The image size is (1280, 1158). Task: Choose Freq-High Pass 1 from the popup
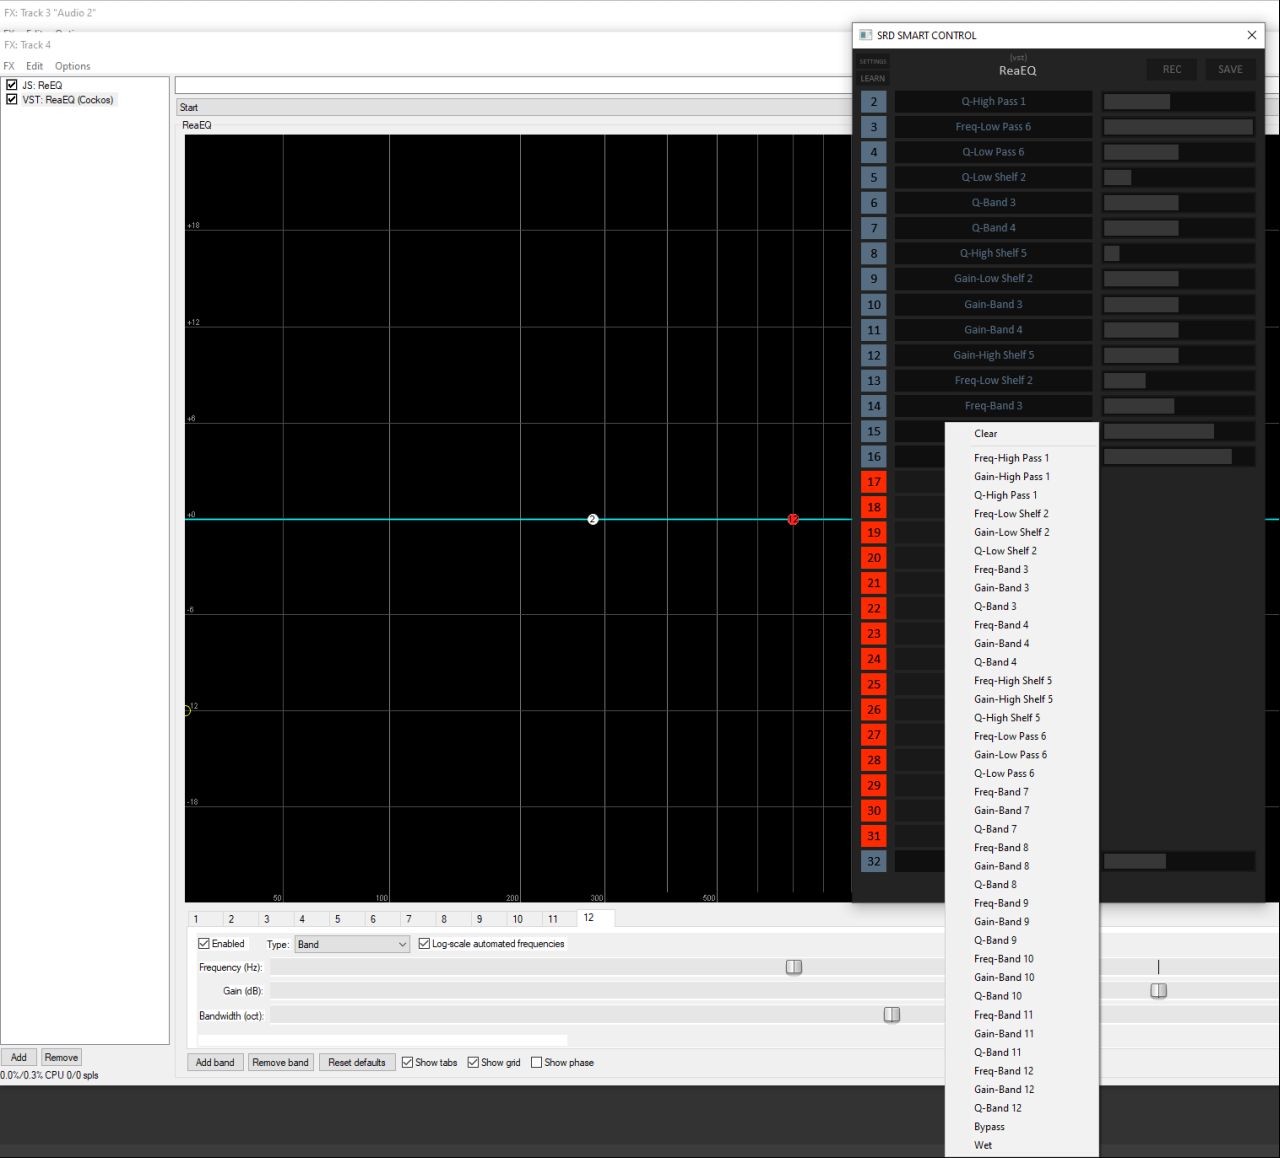[x=1021, y=458]
